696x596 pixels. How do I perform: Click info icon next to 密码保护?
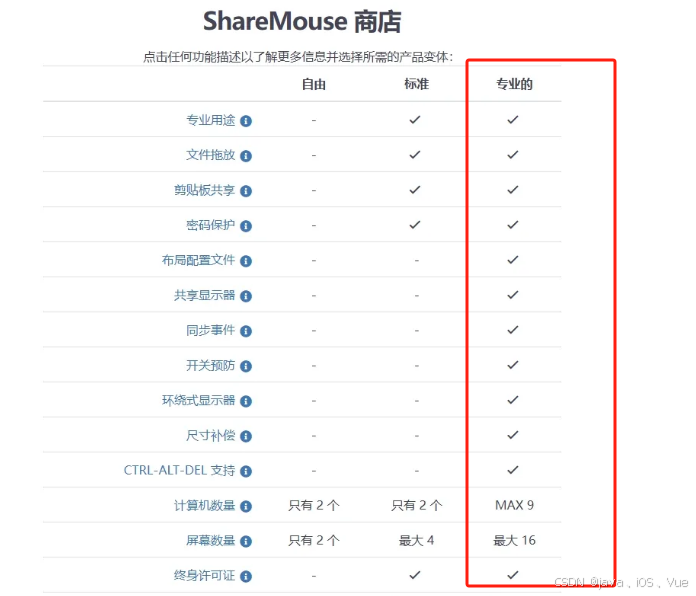point(246,226)
